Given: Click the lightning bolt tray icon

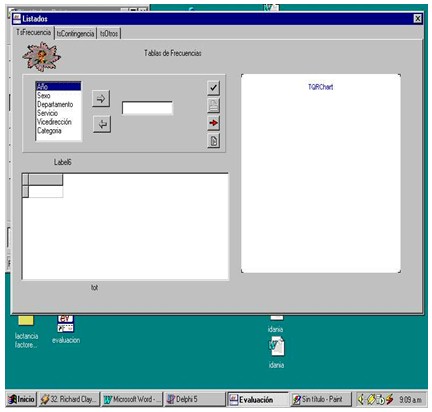Looking at the screenshot, I should point(390,399).
